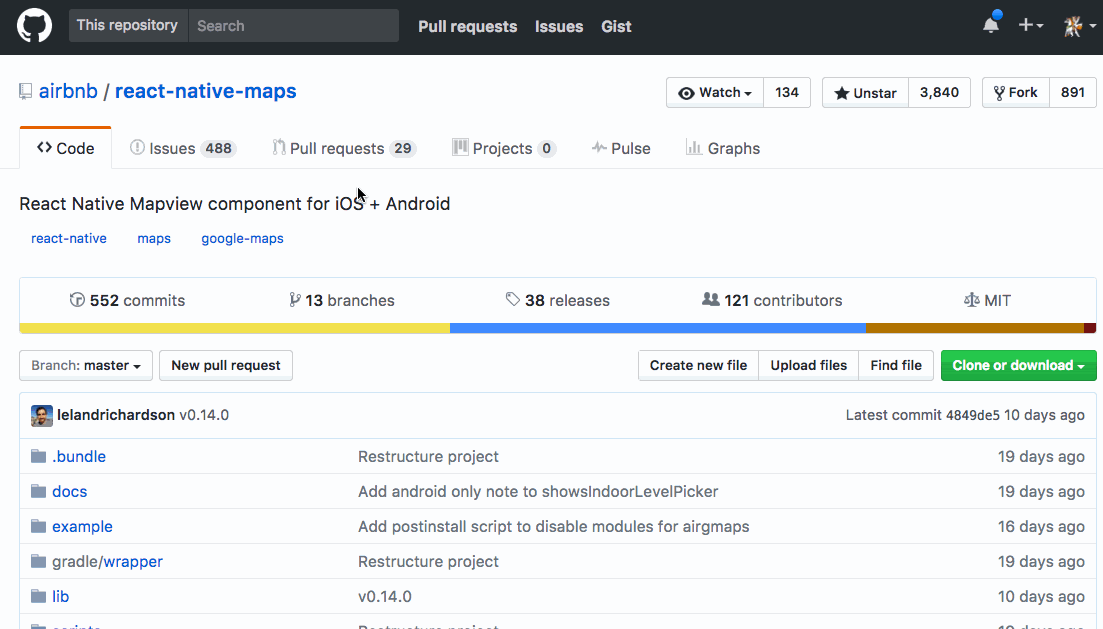Unstar the repository

(x=865, y=92)
